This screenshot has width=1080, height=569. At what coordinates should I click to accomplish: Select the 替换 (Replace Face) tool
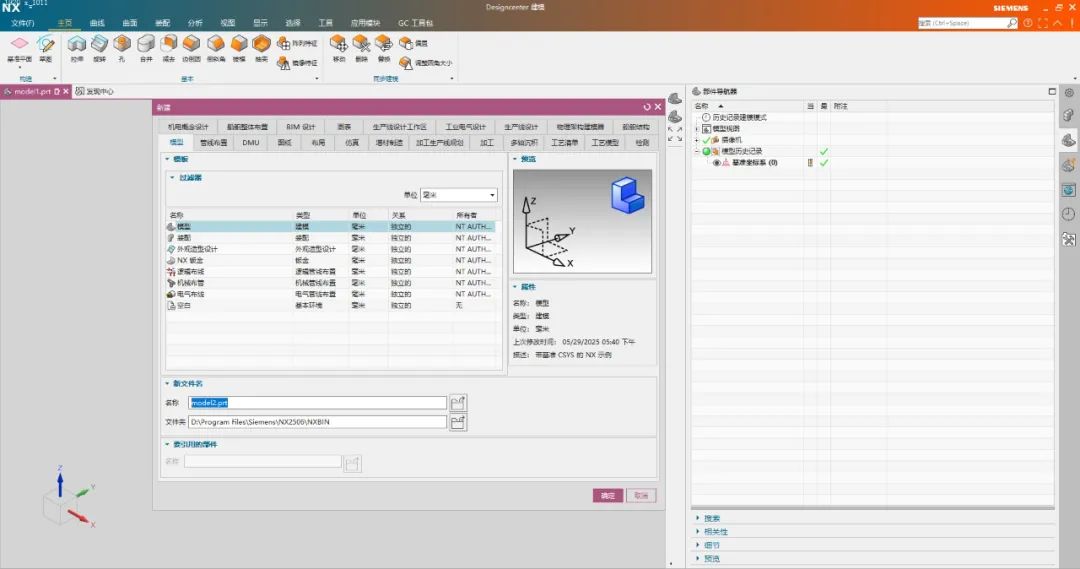(x=384, y=49)
